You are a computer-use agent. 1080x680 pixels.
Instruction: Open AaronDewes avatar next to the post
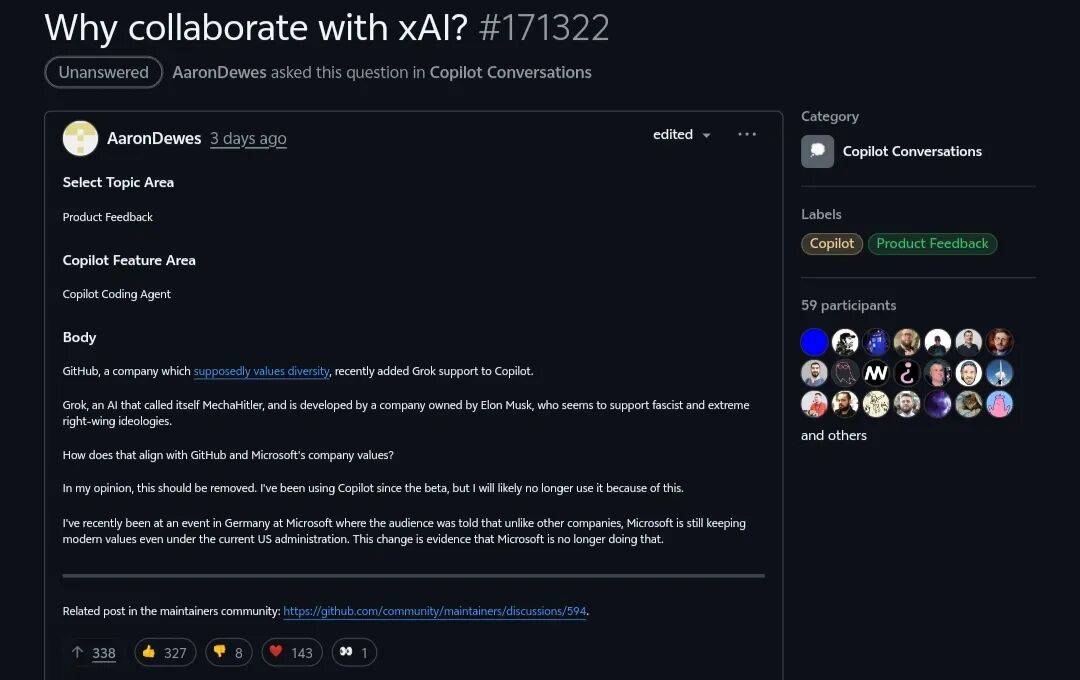click(x=81, y=138)
